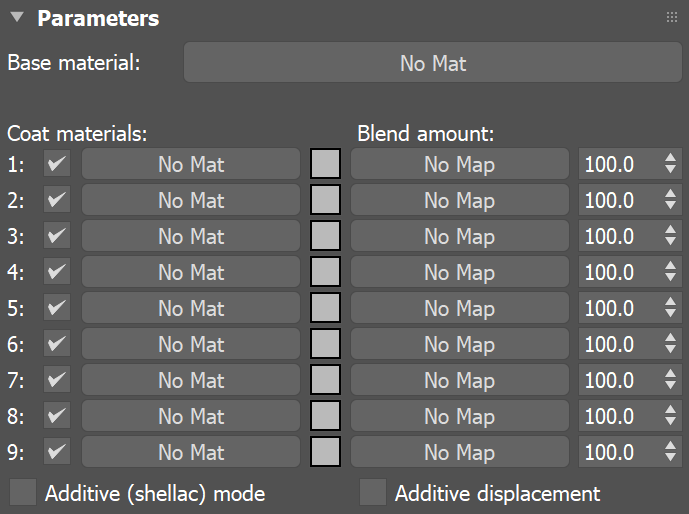Screen dimensions: 689x514
Task: Assign coat material 2 No Mat slot
Action: point(191,200)
